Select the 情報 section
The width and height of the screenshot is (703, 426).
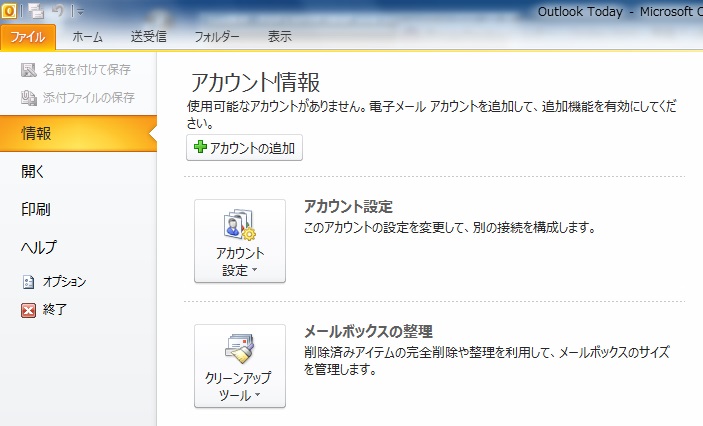click(x=78, y=133)
